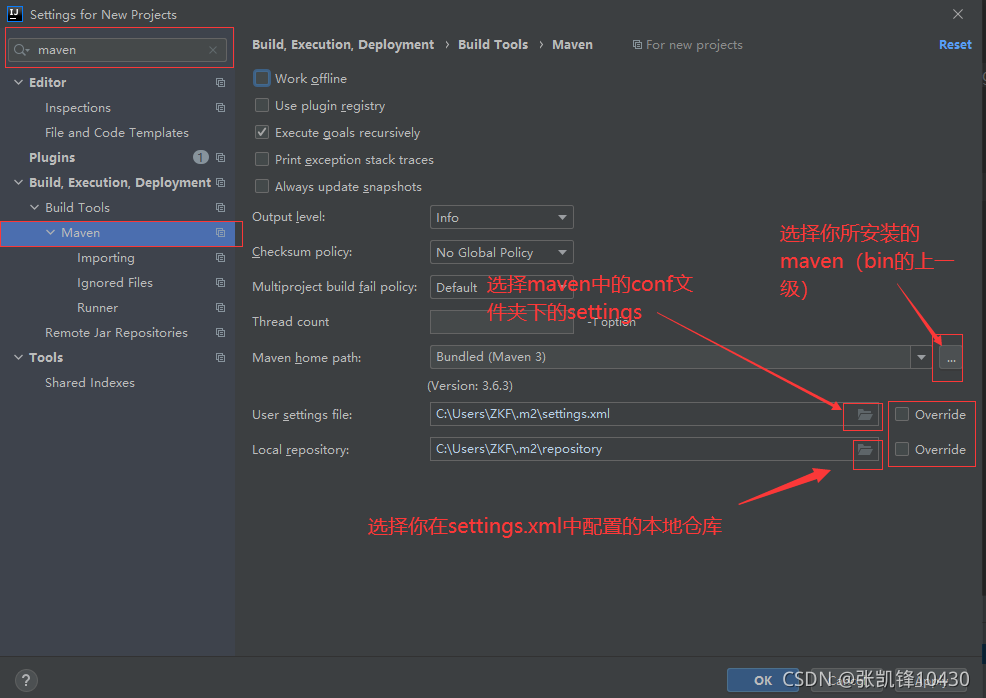Click the Thread count input field

501,321
